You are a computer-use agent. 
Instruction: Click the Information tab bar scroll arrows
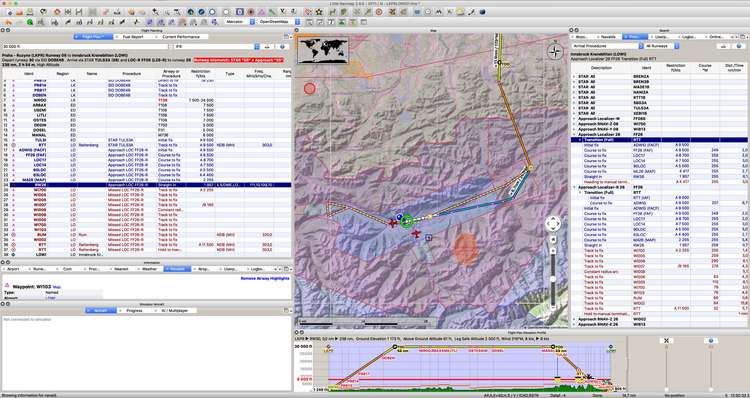tap(277, 269)
